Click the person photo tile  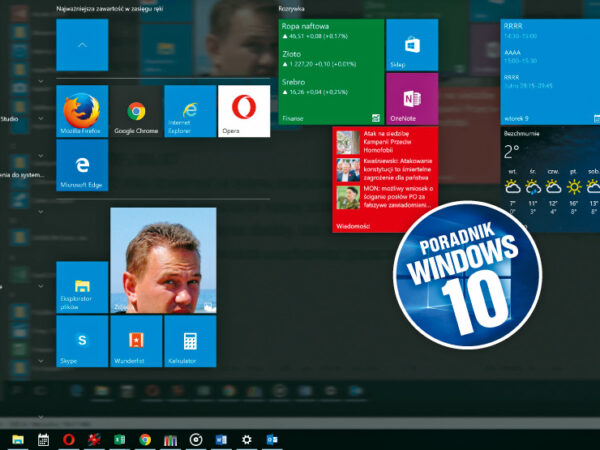[x=163, y=261]
